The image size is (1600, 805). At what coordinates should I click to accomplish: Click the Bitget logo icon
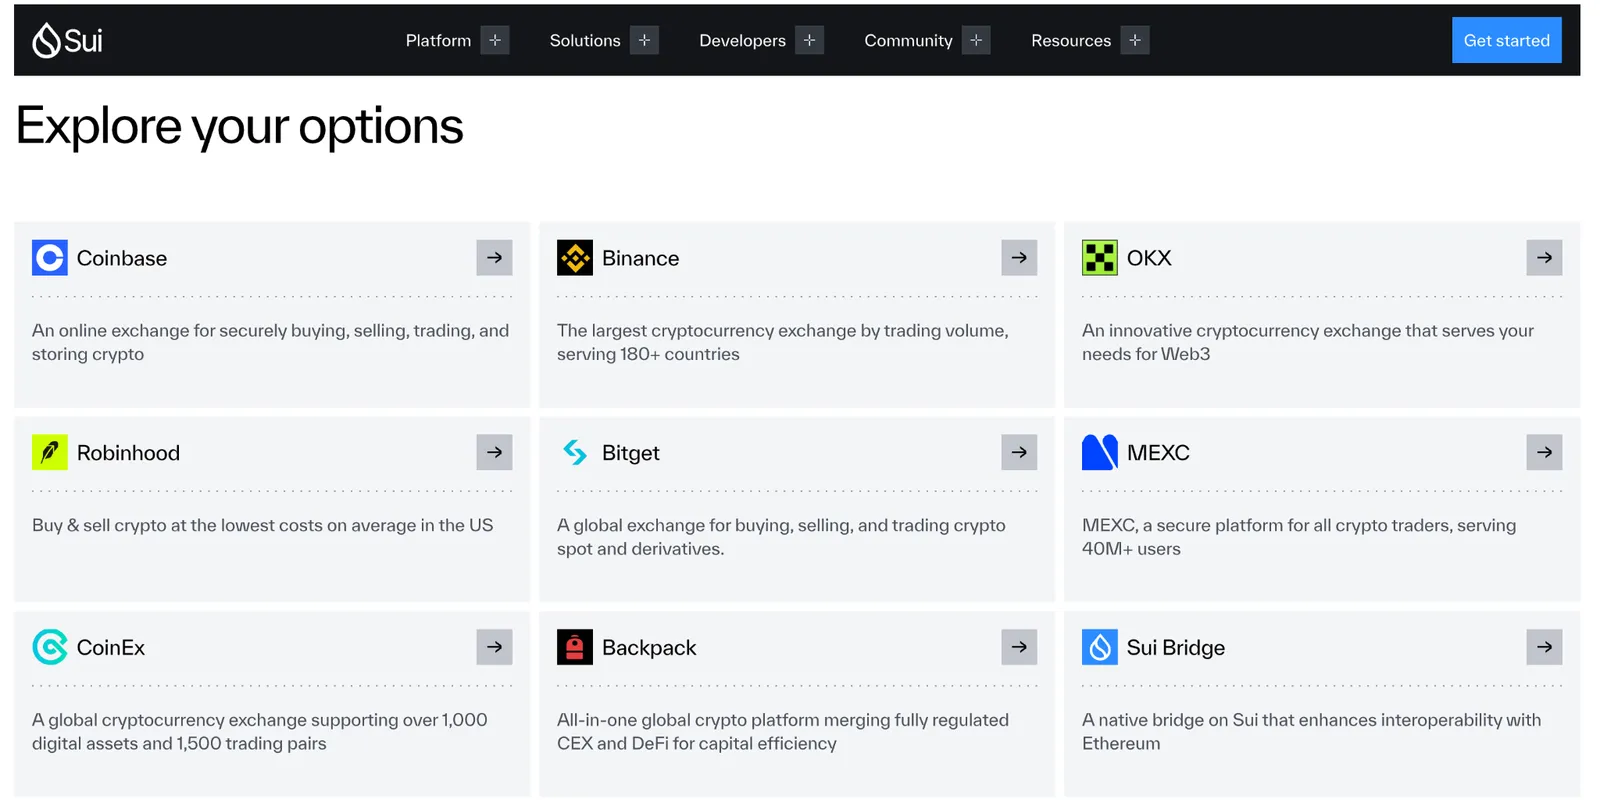point(575,453)
